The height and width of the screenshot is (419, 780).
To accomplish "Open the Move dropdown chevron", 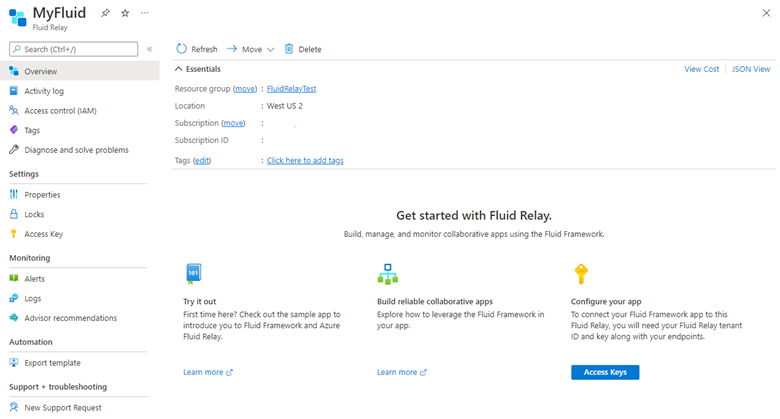I will [271, 49].
